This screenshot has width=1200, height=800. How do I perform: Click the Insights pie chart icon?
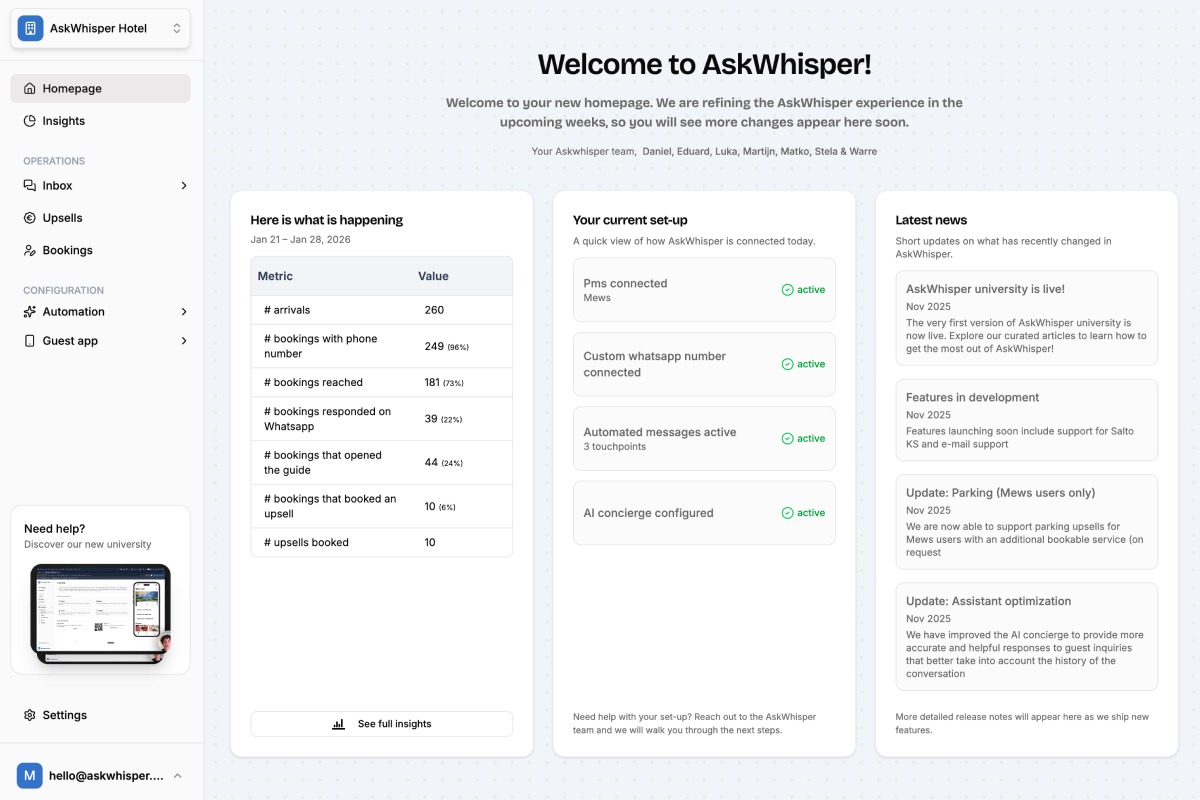click(30, 121)
